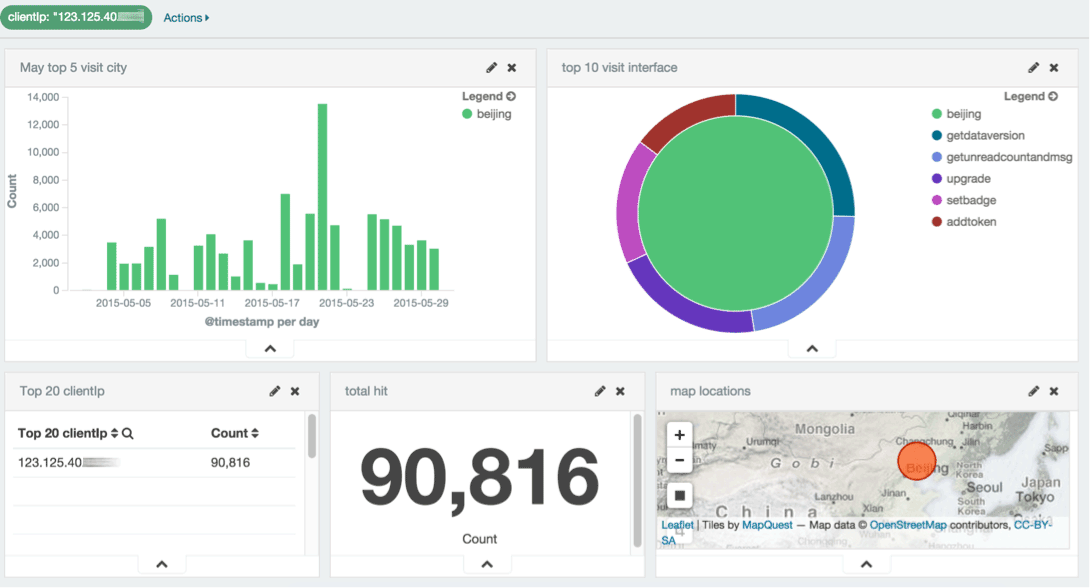This screenshot has width=1090, height=588.
Task: Select getdataversion in pie legend
Action: coord(978,136)
